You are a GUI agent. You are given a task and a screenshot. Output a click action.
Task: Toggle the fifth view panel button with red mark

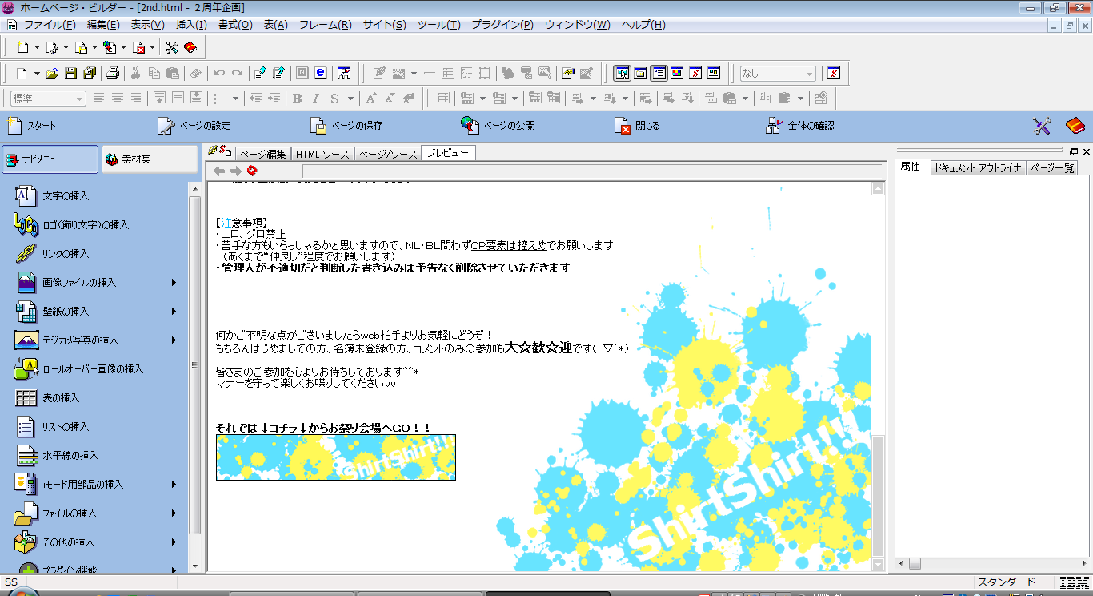pos(695,73)
